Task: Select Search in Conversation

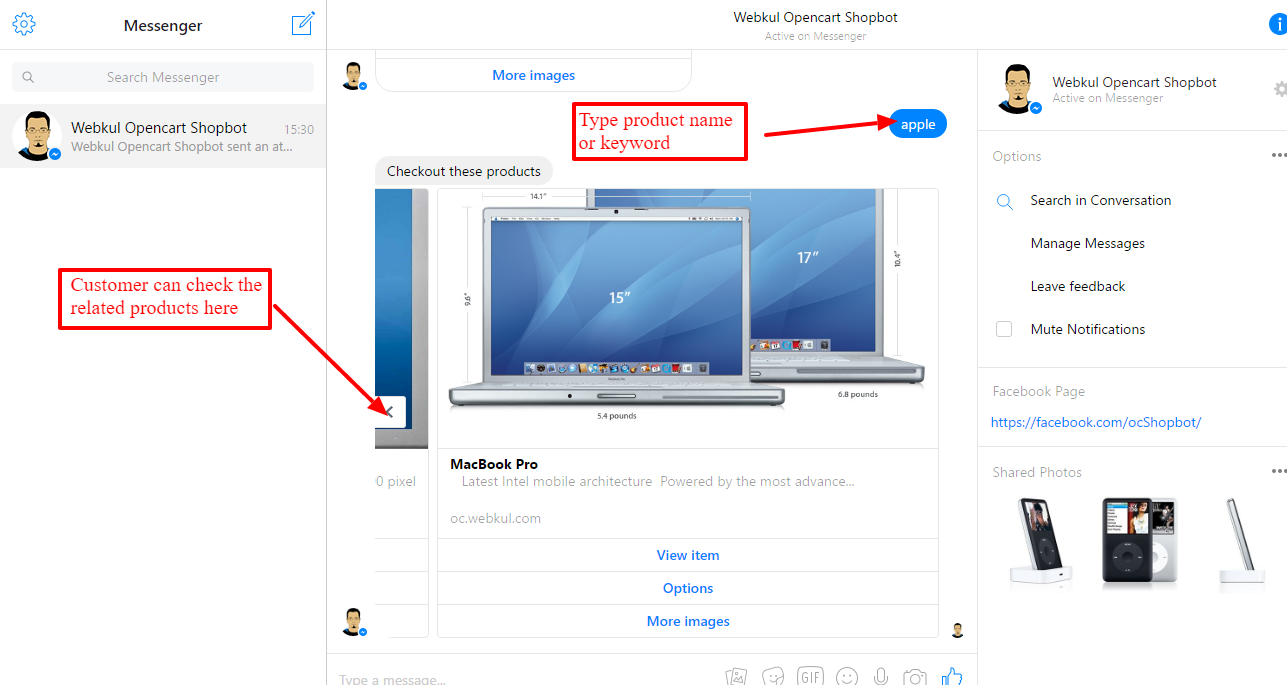Action: coord(1100,200)
